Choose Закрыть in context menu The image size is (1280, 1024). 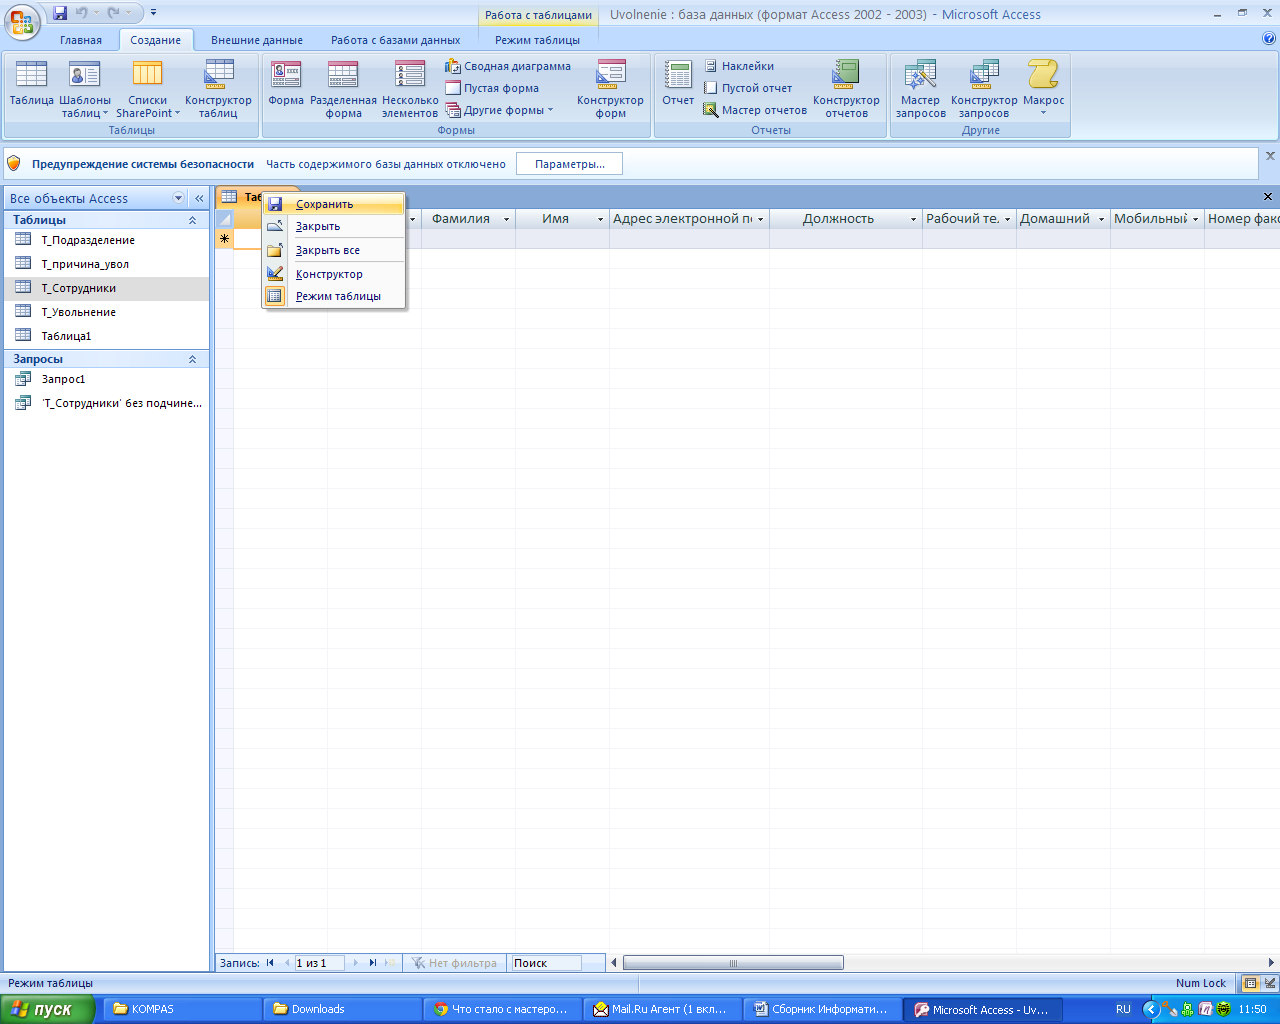(x=334, y=226)
